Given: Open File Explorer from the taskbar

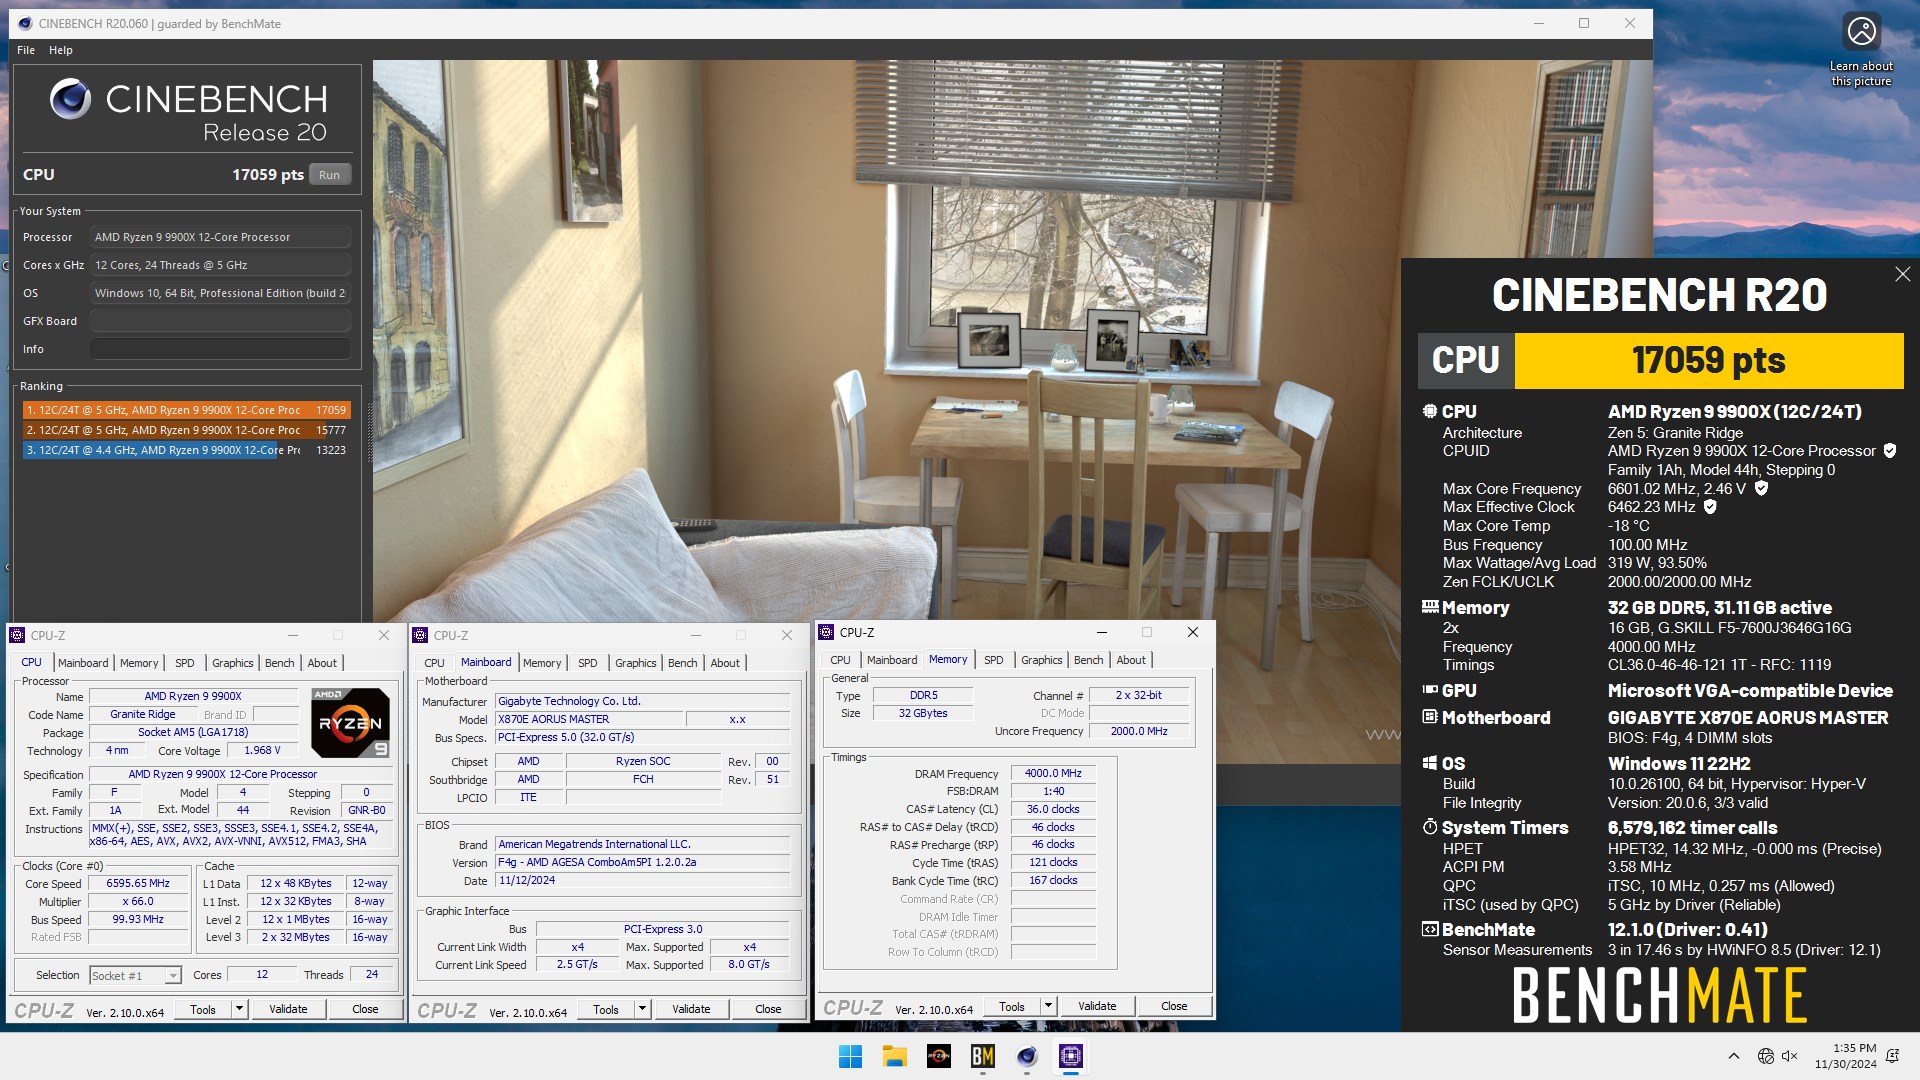Looking at the screenshot, I should tap(894, 1056).
